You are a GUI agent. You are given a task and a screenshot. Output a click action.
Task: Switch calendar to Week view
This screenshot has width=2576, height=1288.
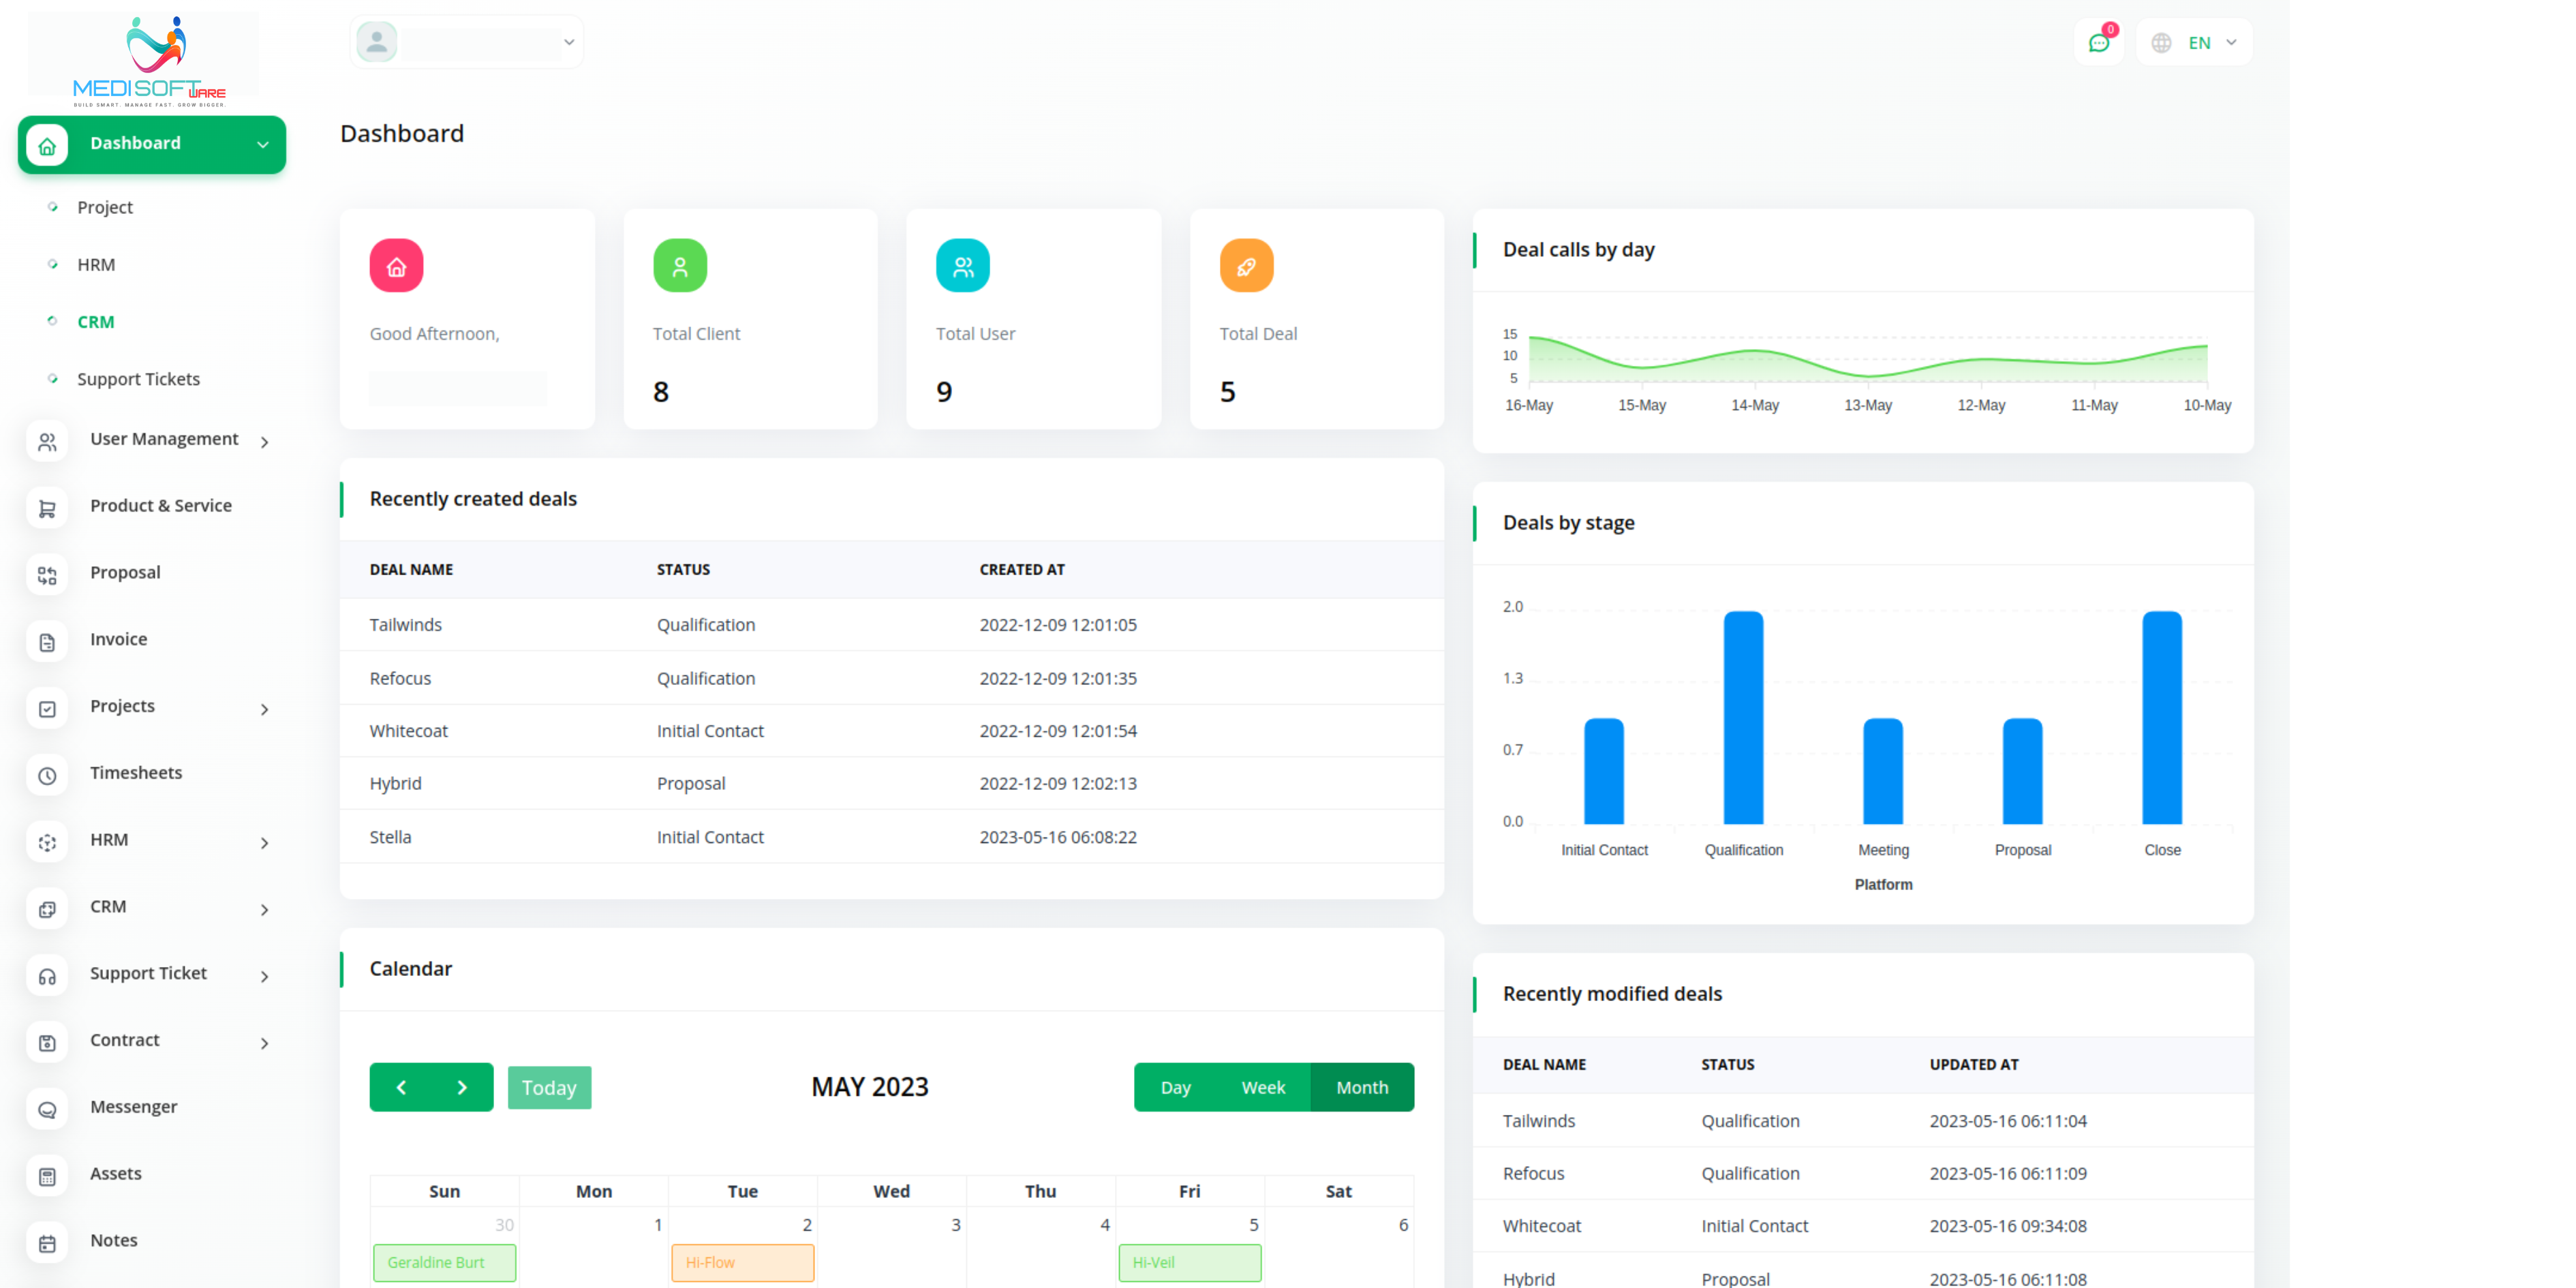1263,1087
